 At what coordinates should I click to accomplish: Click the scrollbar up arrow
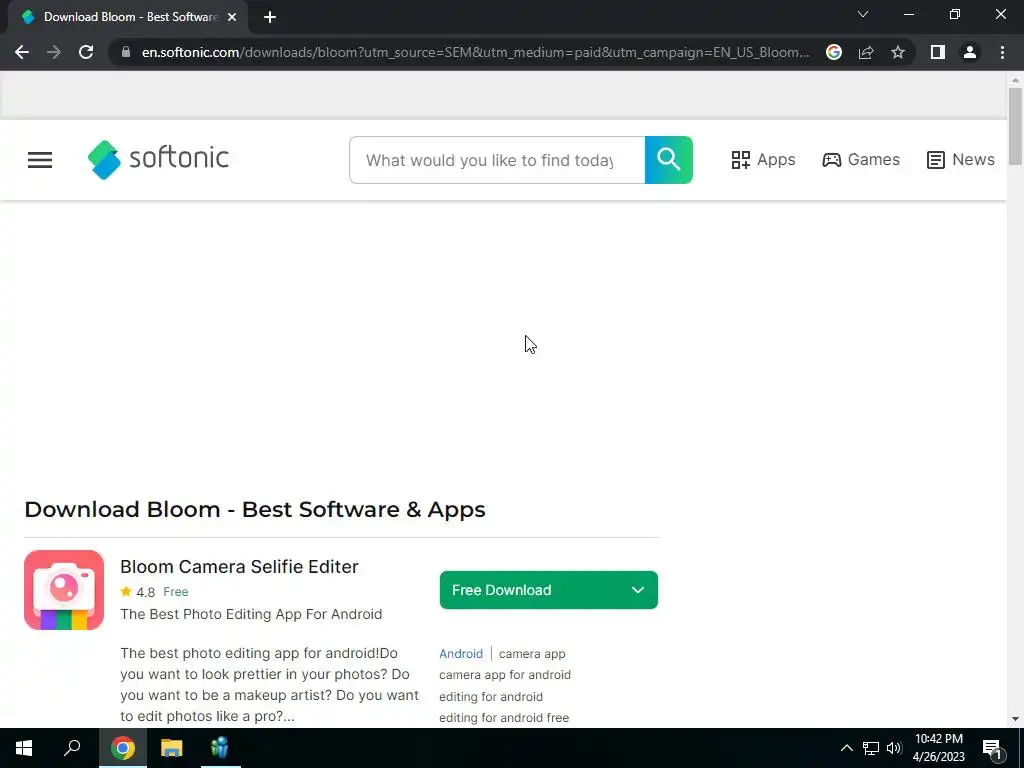coord(1015,80)
